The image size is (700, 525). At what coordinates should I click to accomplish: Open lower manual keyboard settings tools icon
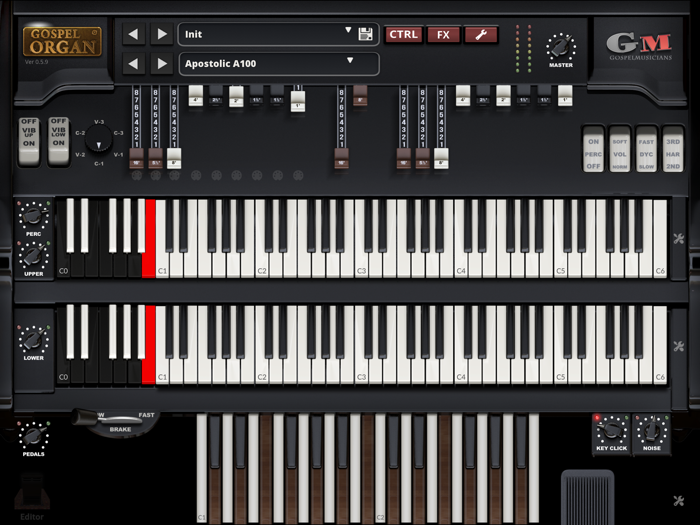coord(679,346)
